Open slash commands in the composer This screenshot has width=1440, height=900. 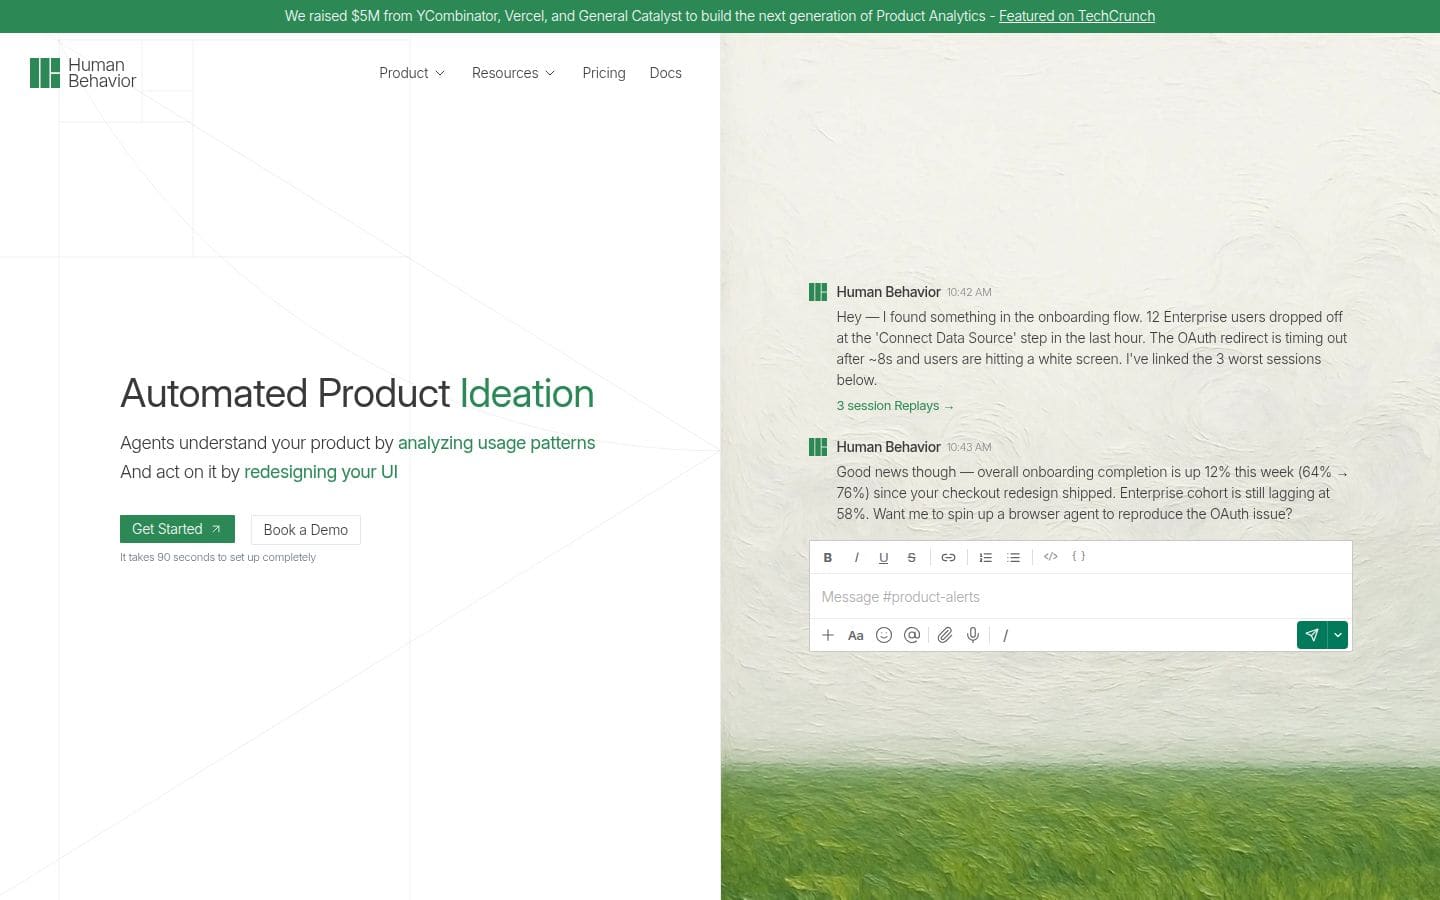[x=1005, y=635]
